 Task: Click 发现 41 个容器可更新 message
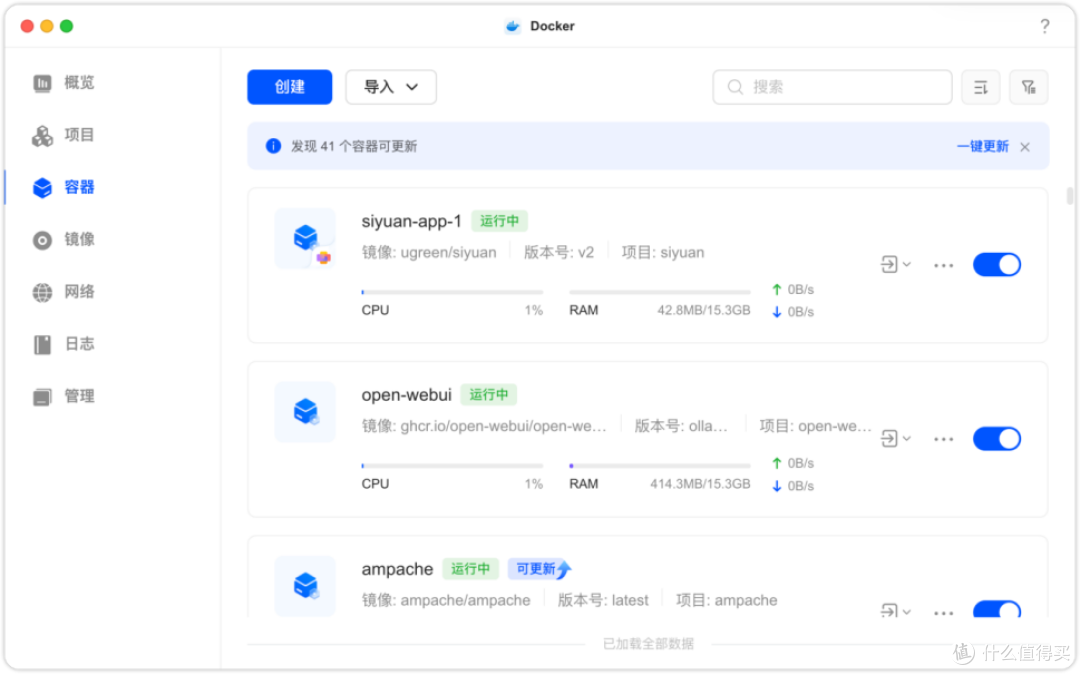pyautogui.click(x=353, y=146)
